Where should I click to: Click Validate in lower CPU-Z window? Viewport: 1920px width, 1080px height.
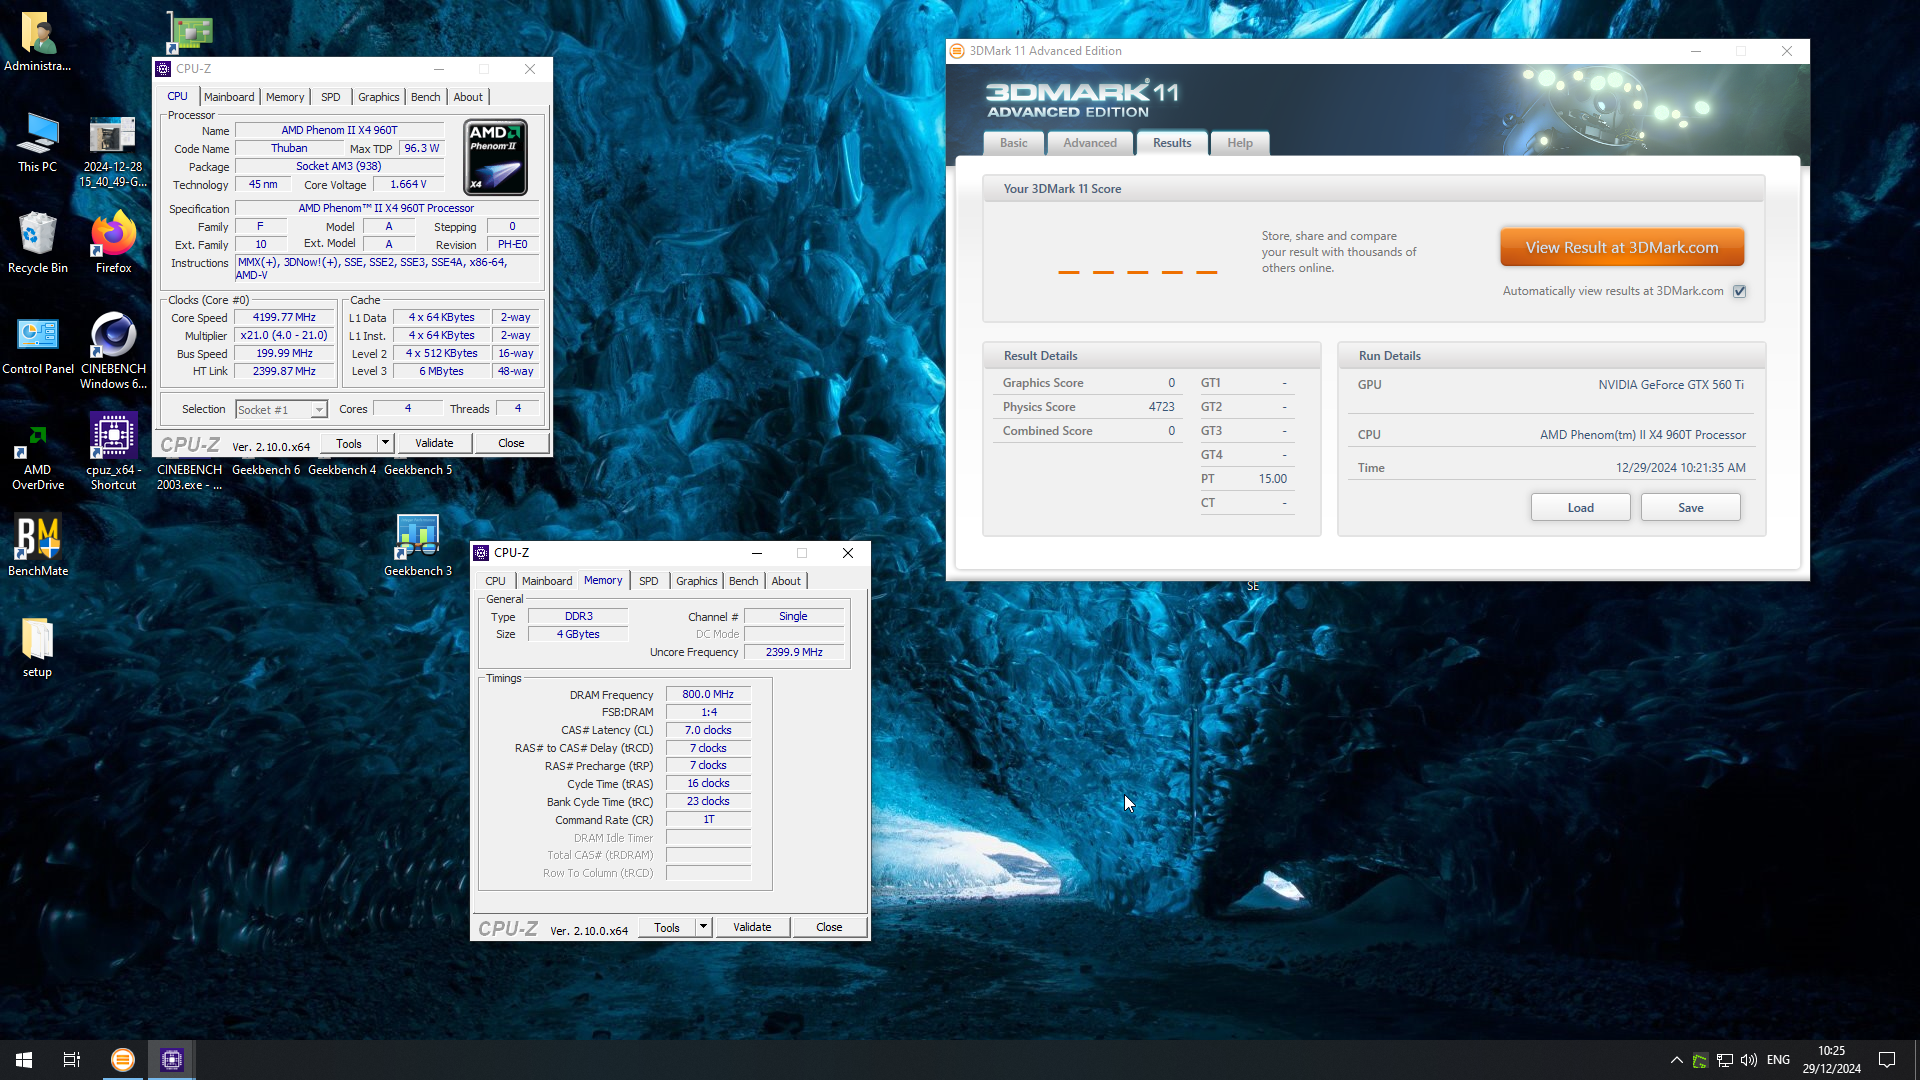(x=752, y=927)
